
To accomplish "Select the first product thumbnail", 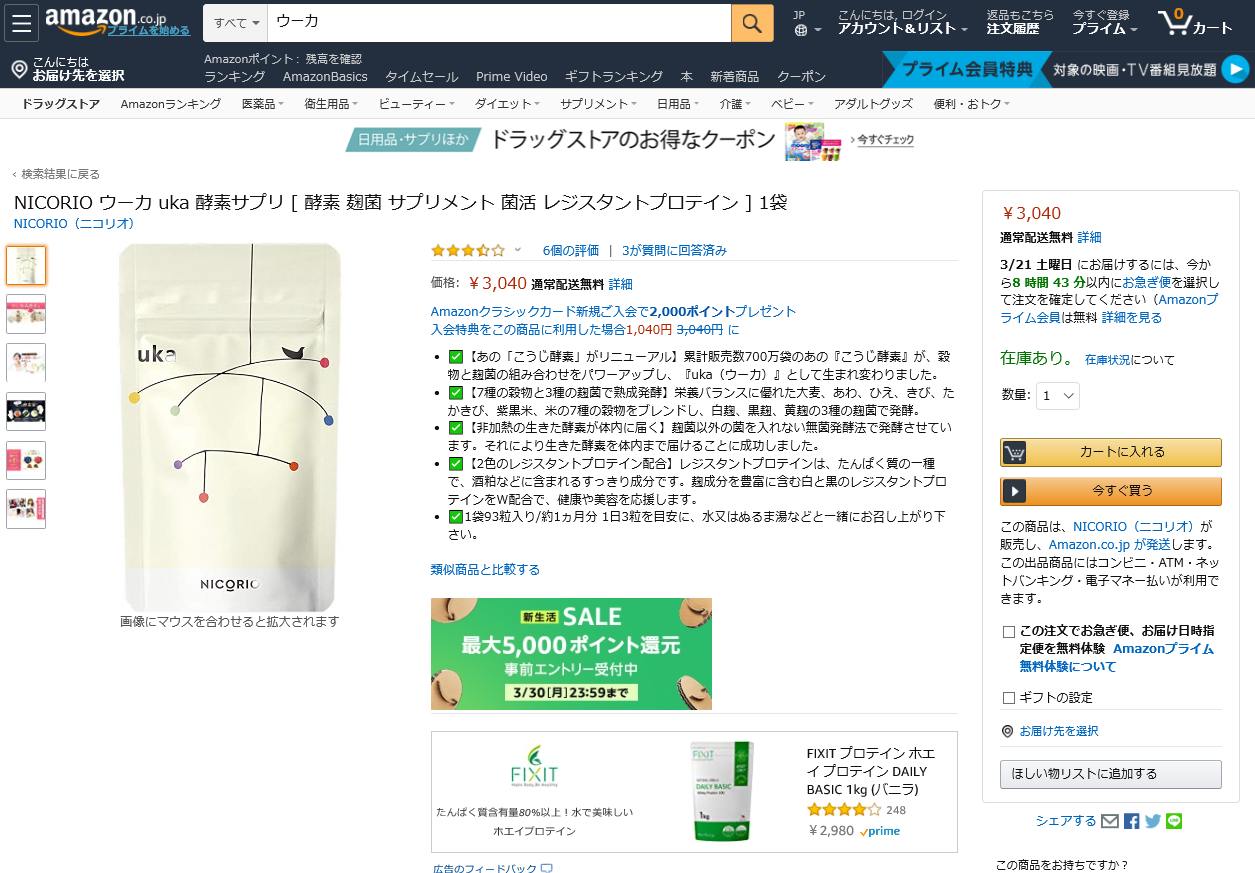I will (26, 265).
